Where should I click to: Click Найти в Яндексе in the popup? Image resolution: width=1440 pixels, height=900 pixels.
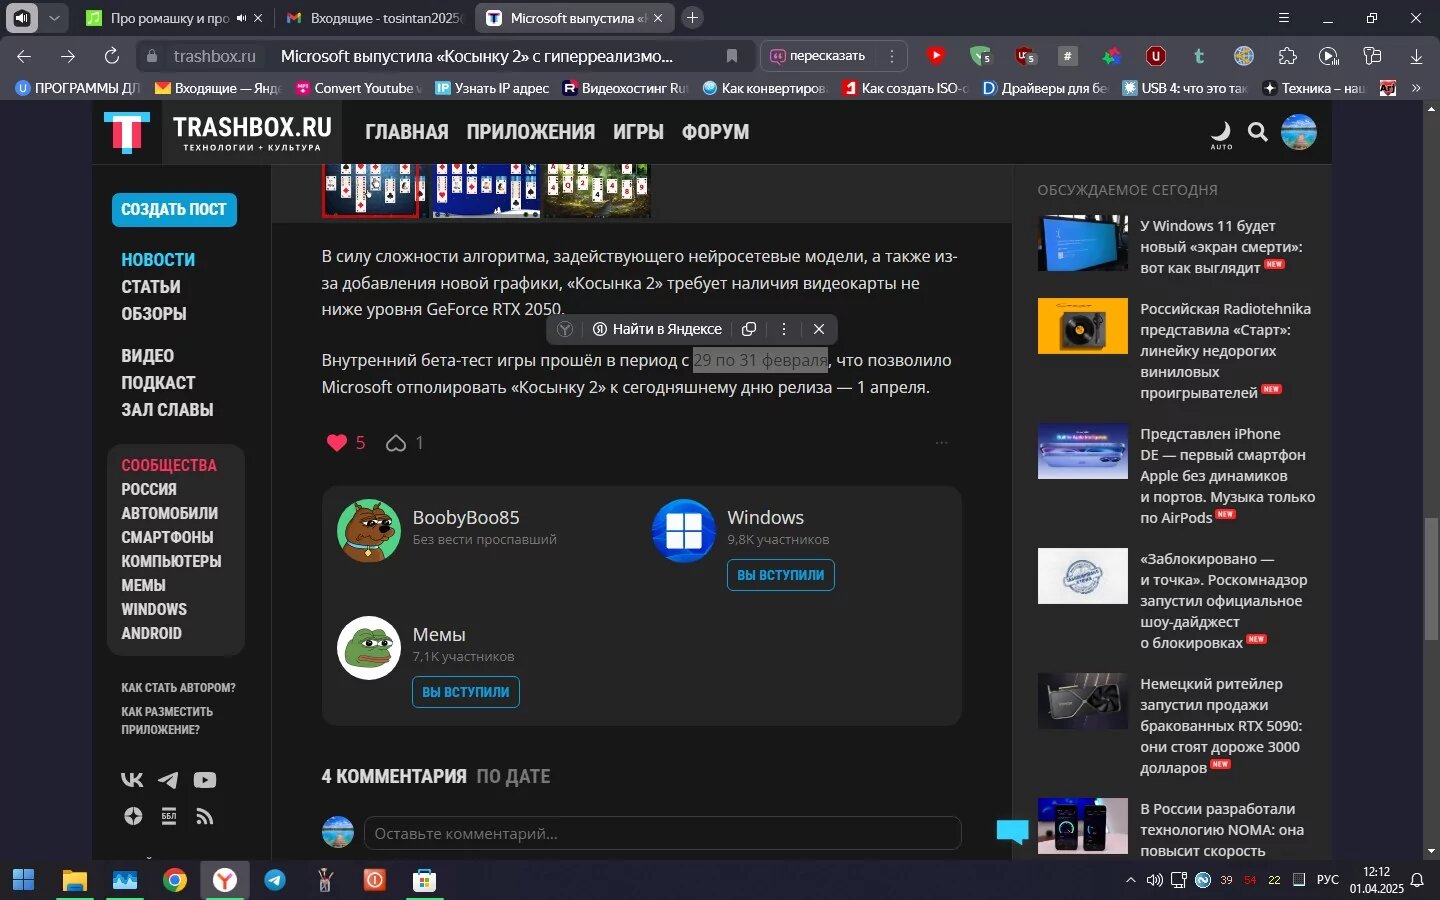pyautogui.click(x=657, y=329)
